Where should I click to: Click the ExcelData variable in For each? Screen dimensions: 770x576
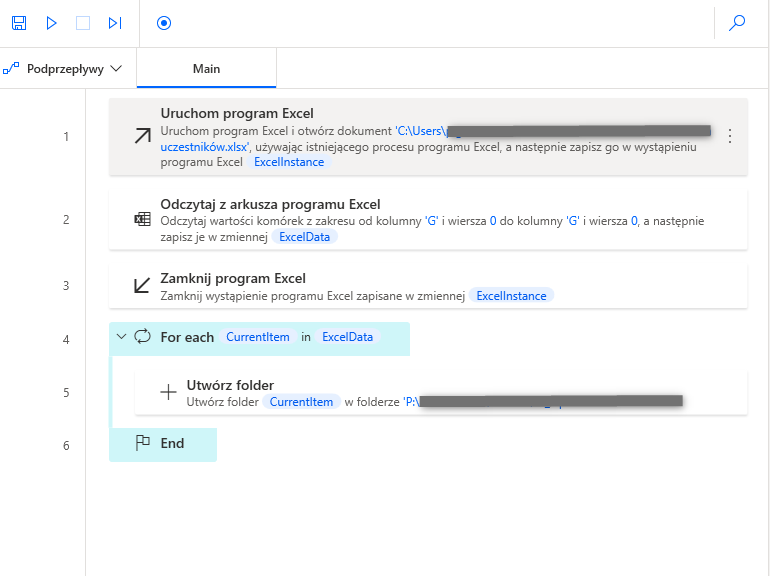click(347, 337)
